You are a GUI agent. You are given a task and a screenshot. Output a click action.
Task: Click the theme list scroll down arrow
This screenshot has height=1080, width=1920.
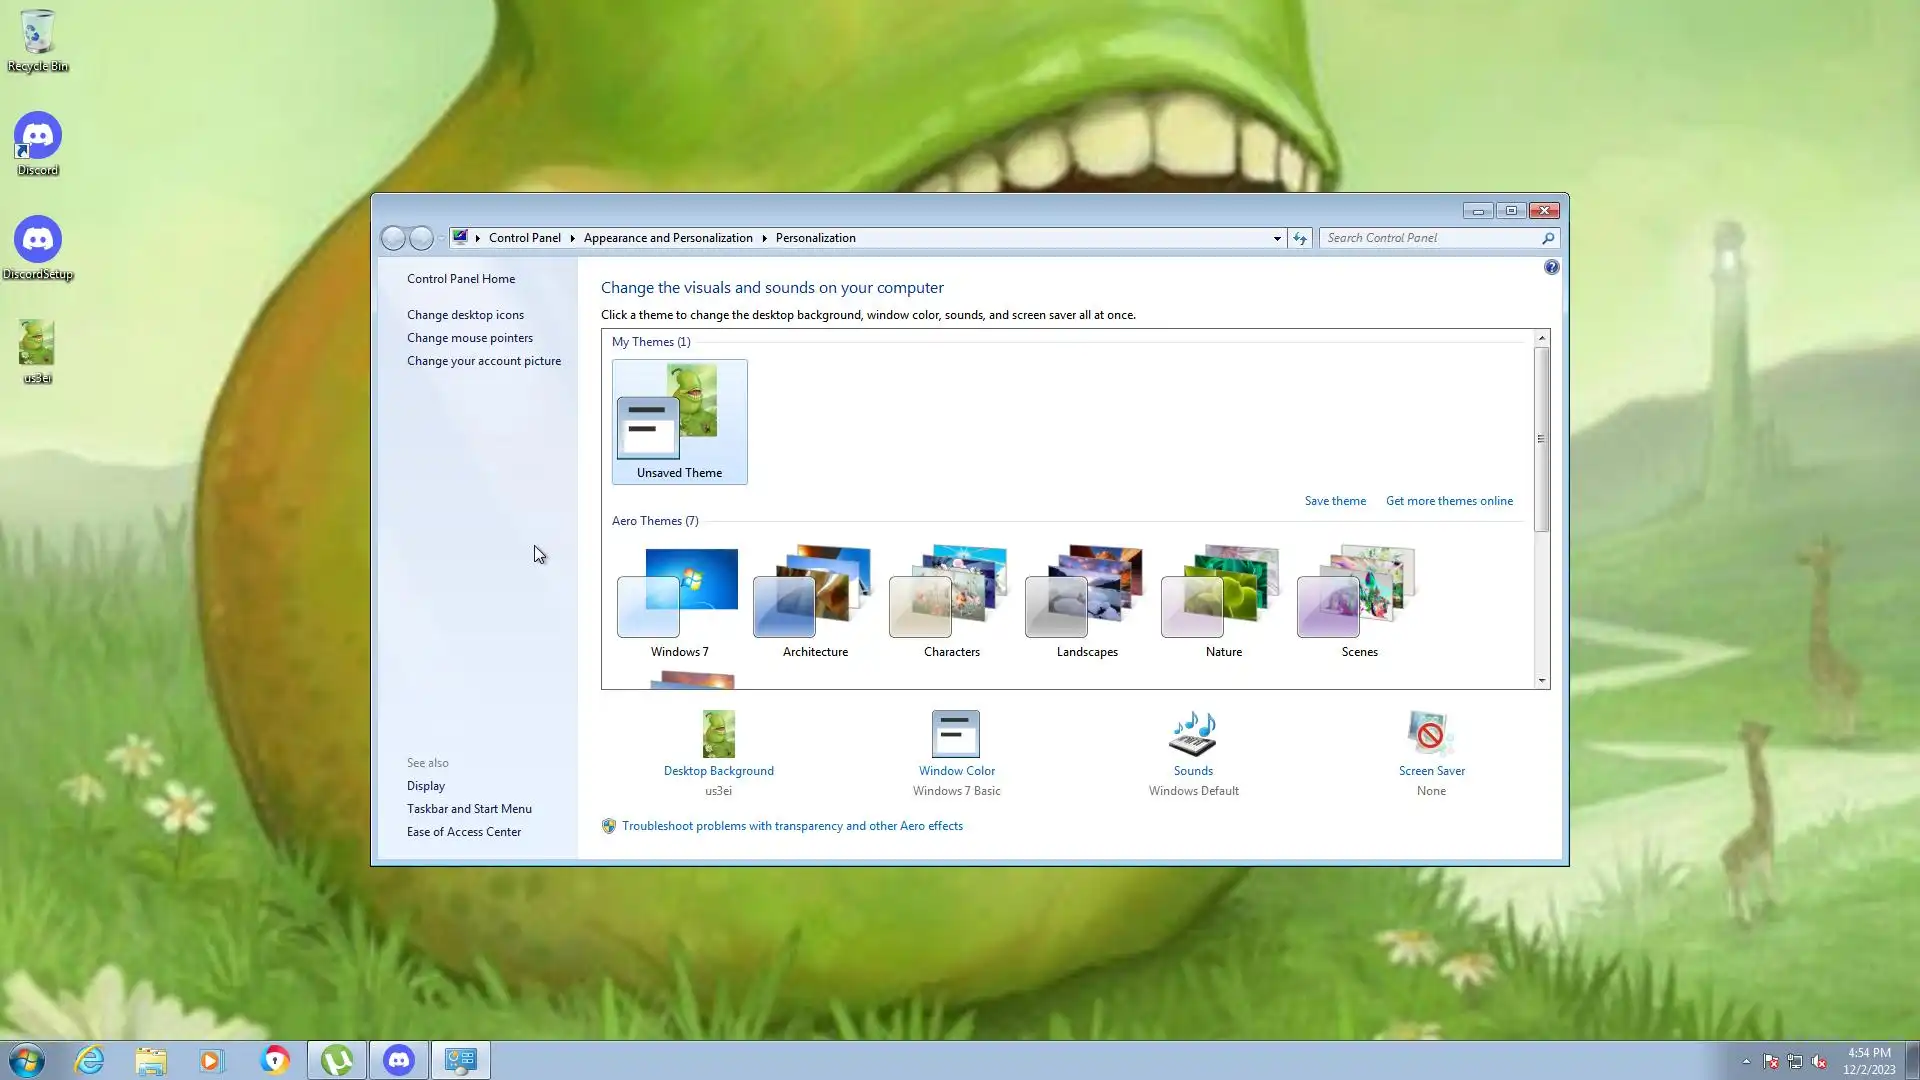(x=1541, y=681)
